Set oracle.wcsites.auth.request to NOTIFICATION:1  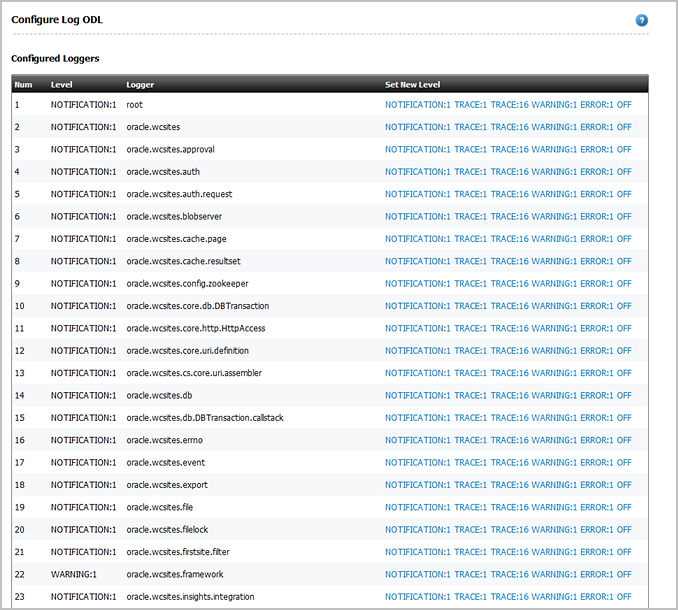418,194
